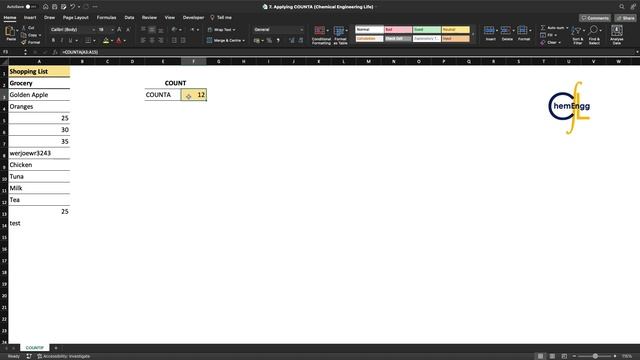The height and width of the screenshot is (360, 640).
Task: Open the Page Layout ribbon tab
Action: 76,18
